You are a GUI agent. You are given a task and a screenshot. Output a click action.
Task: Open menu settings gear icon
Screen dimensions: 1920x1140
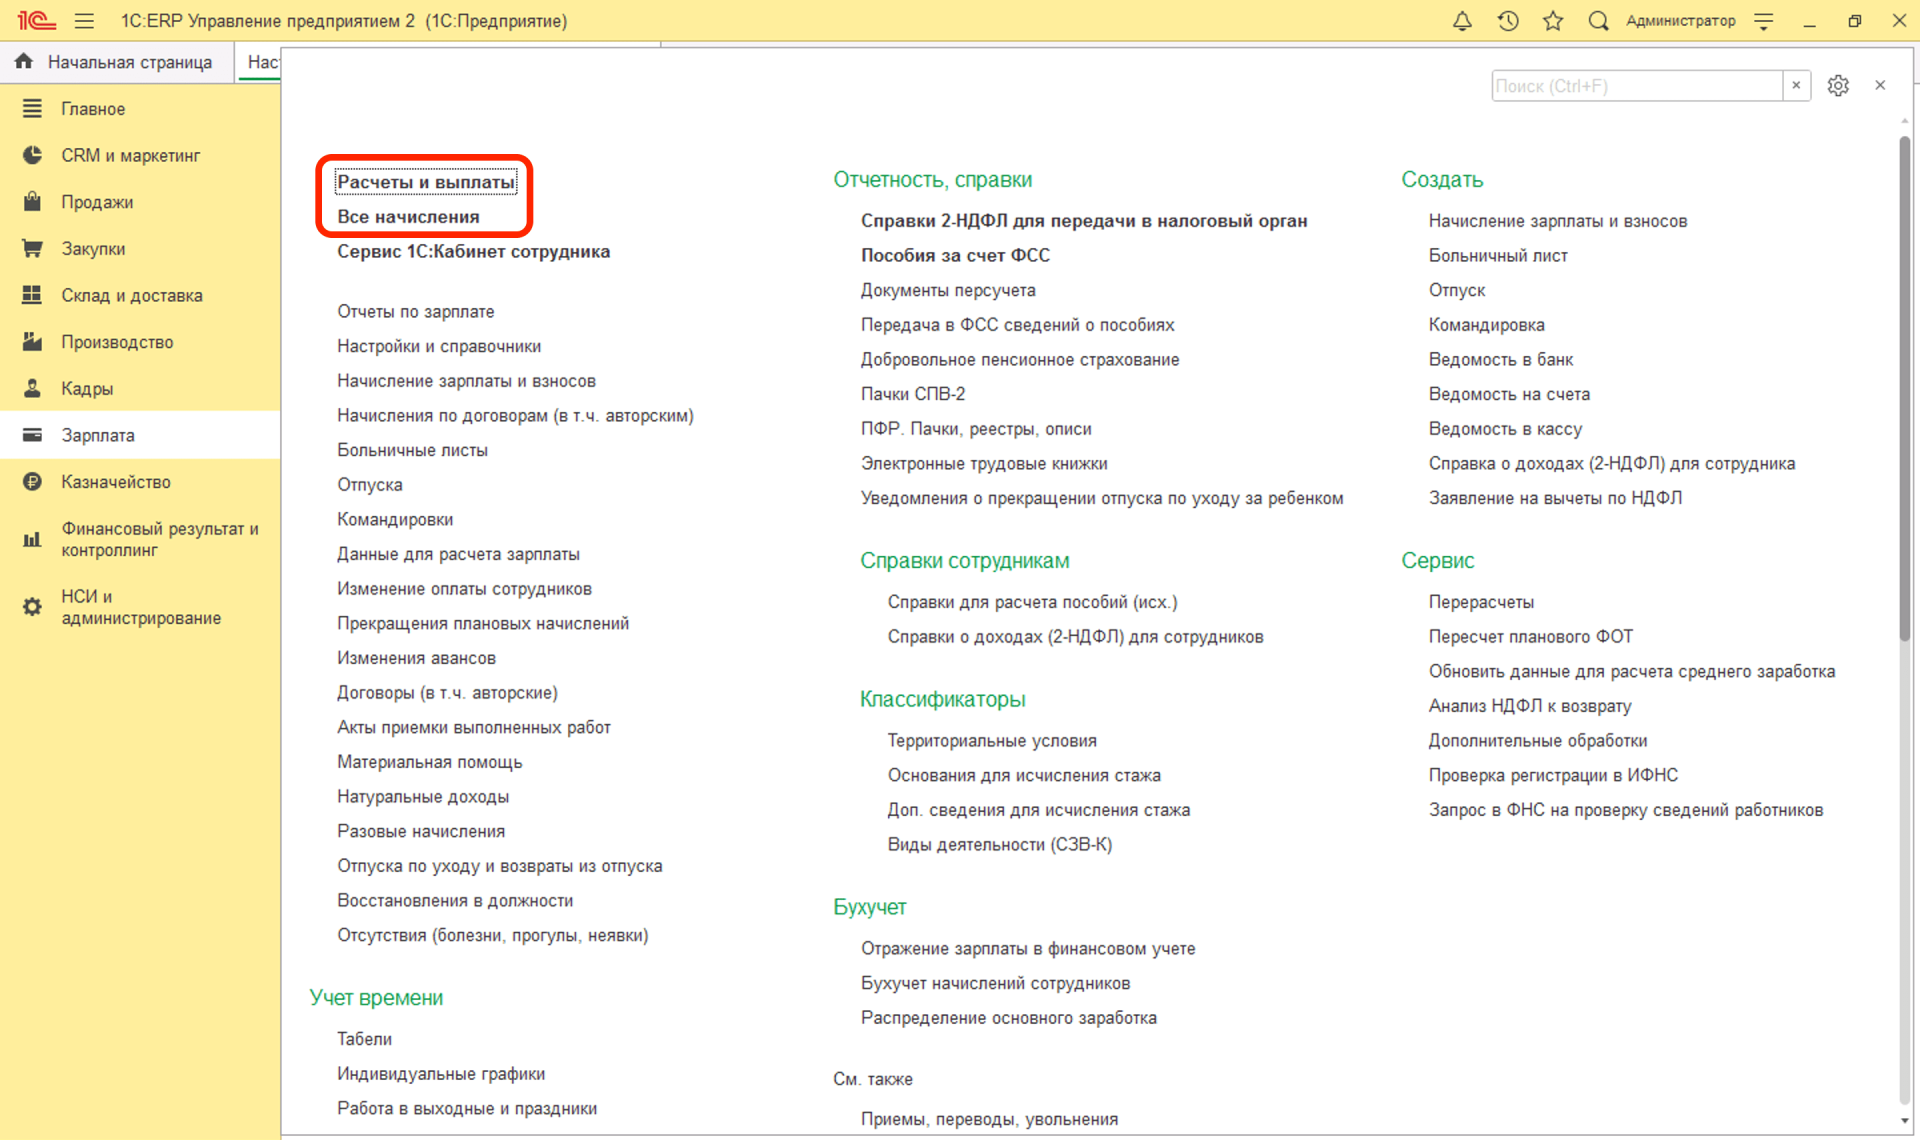(1838, 86)
